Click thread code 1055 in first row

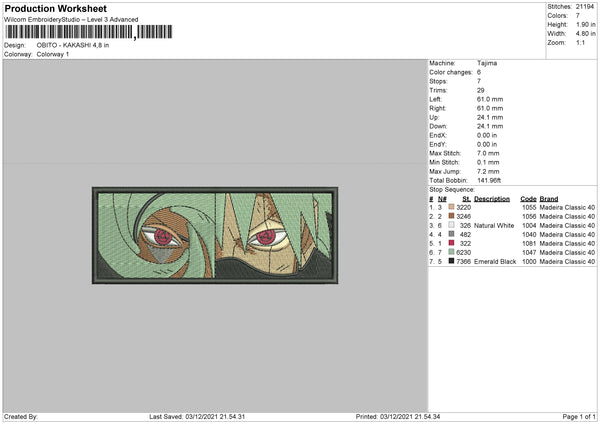(x=529, y=208)
